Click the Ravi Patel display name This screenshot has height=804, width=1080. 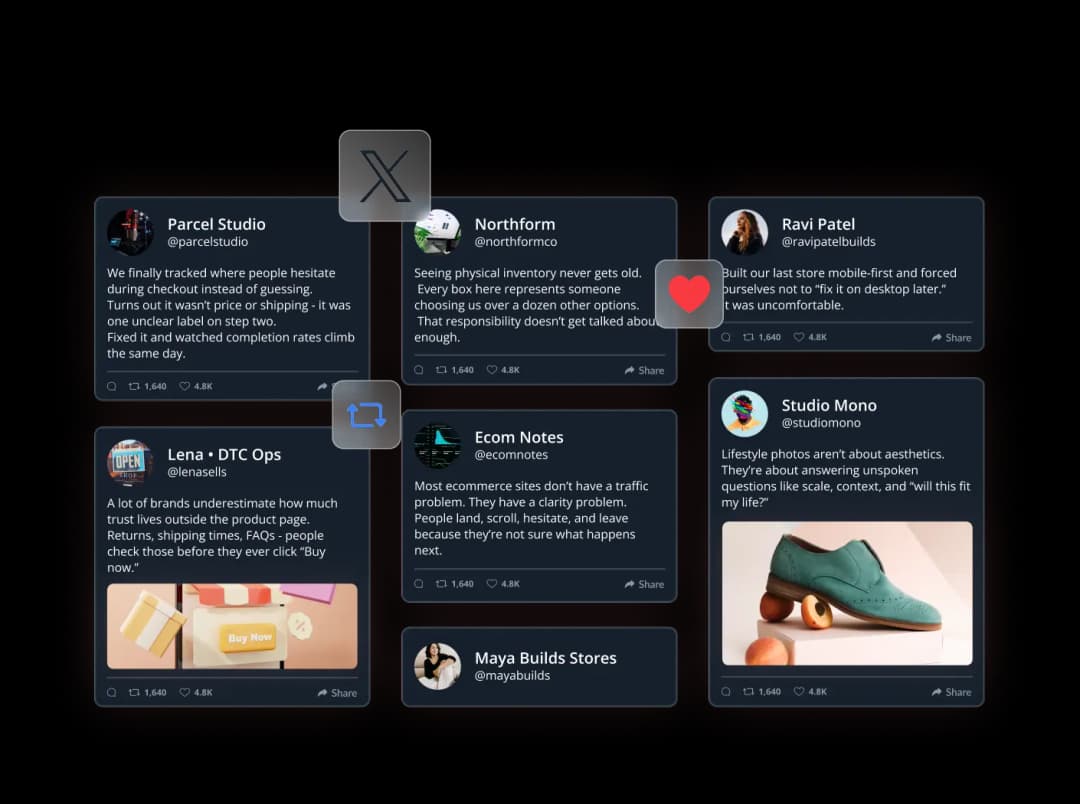point(818,224)
